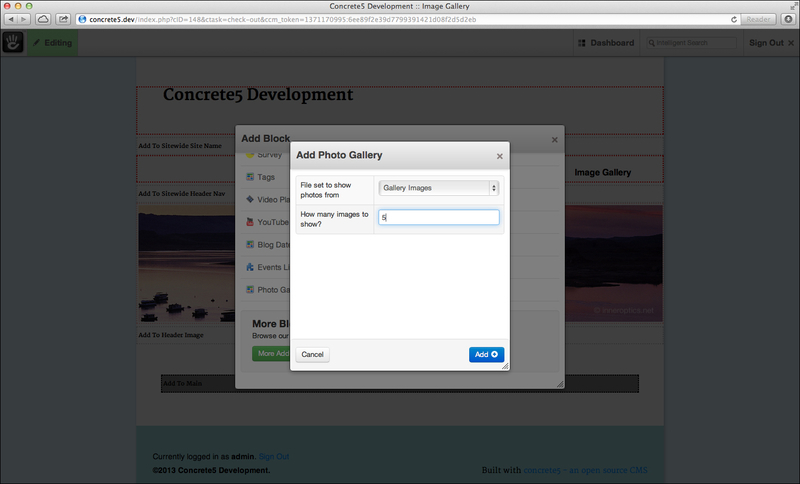Choose the Video Player block icon

pos(250,199)
